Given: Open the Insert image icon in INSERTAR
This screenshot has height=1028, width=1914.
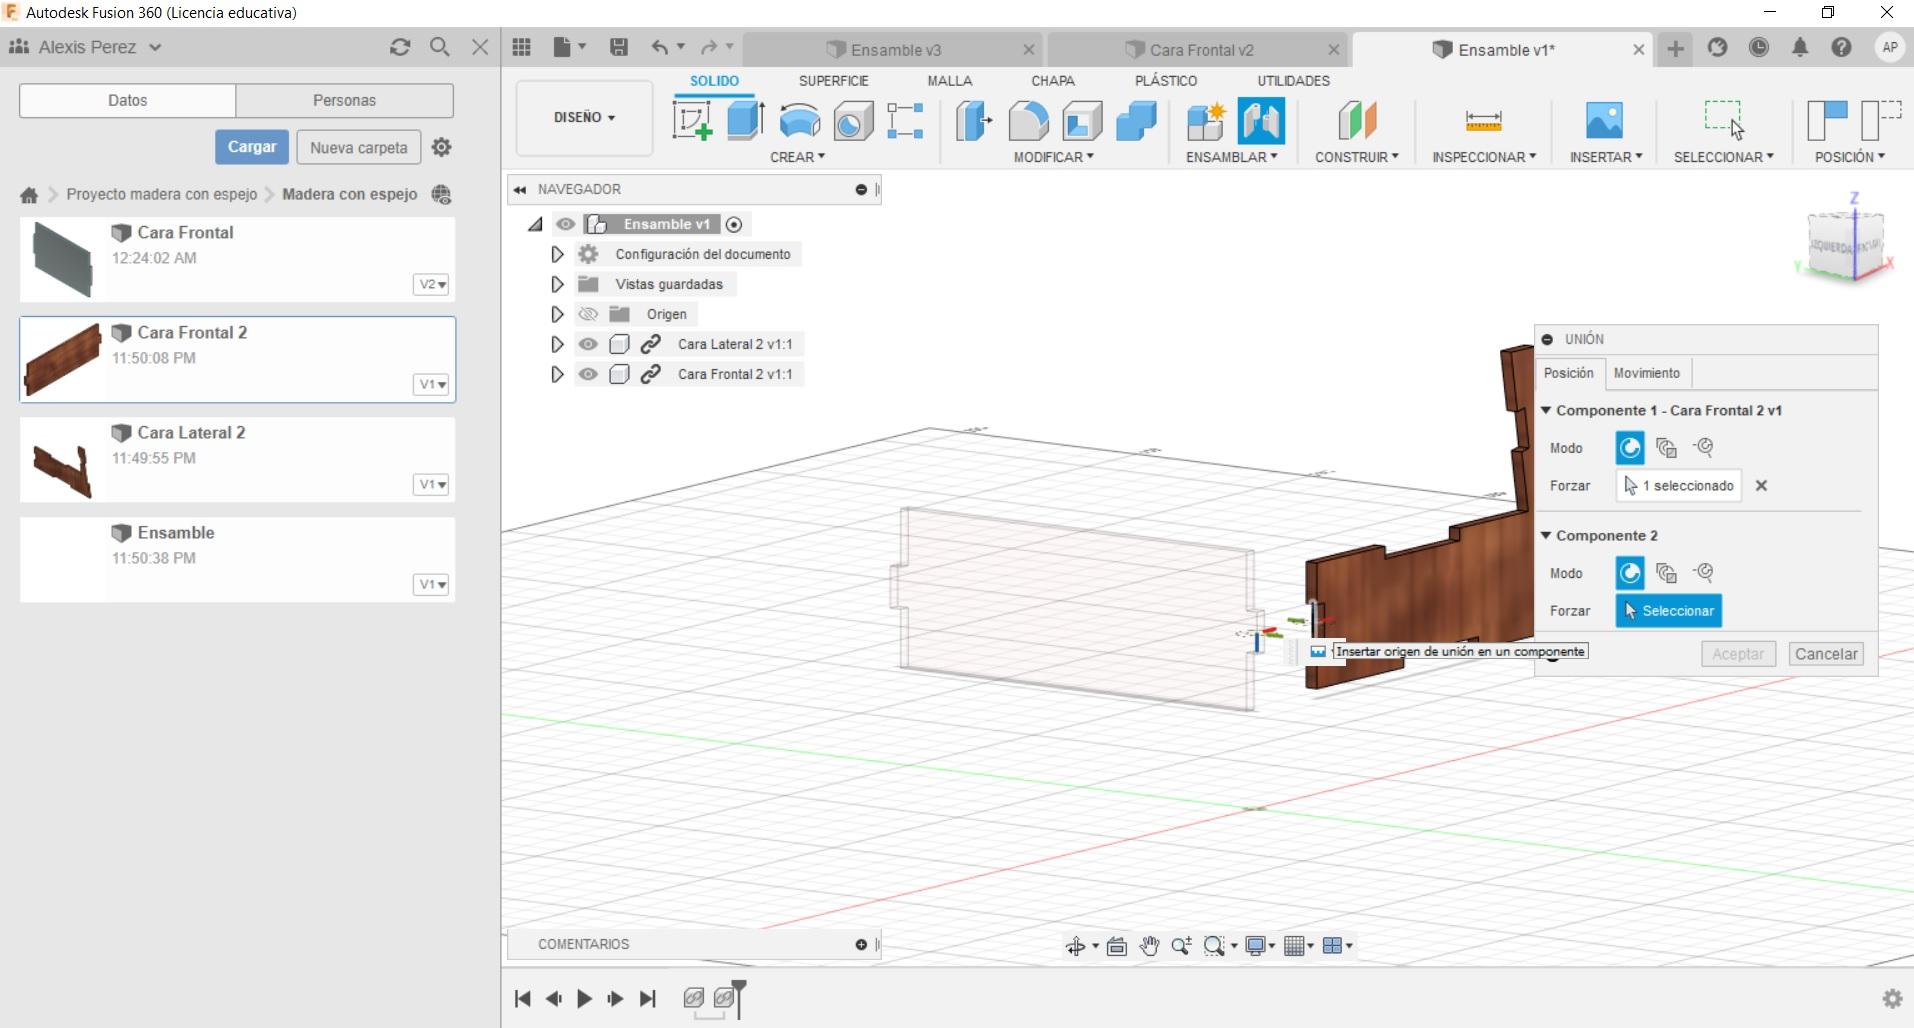Looking at the screenshot, I should pos(1604,121).
